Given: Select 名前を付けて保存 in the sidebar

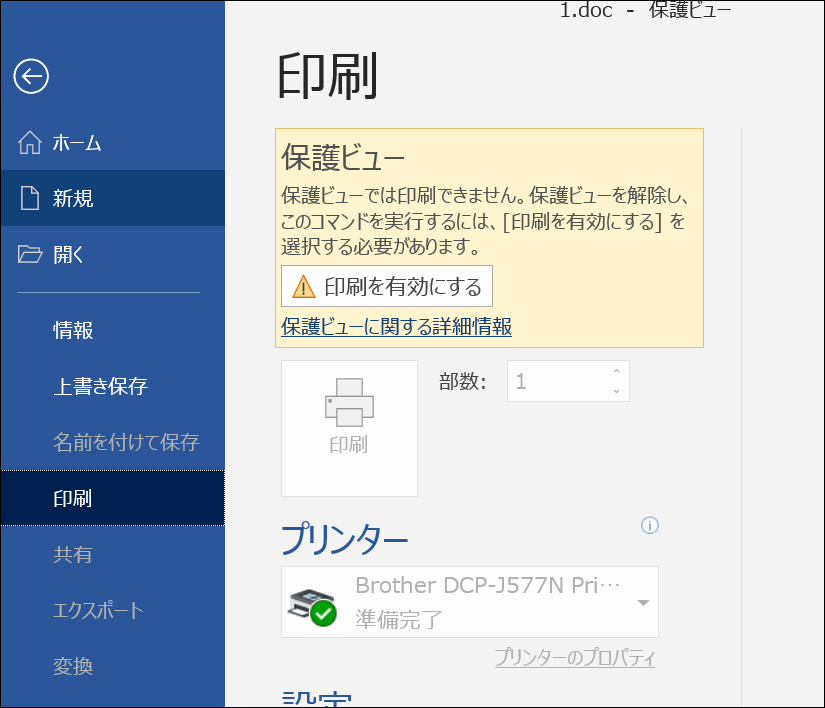Looking at the screenshot, I should pyautogui.click(x=126, y=442).
